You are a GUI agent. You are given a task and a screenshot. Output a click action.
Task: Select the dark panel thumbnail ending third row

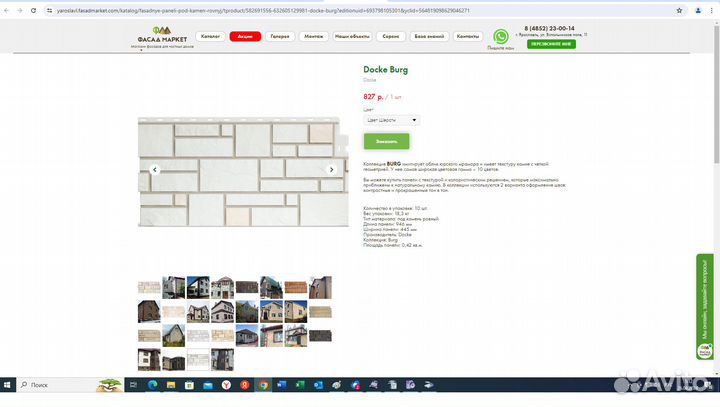pyautogui.click(x=320, y=335)
